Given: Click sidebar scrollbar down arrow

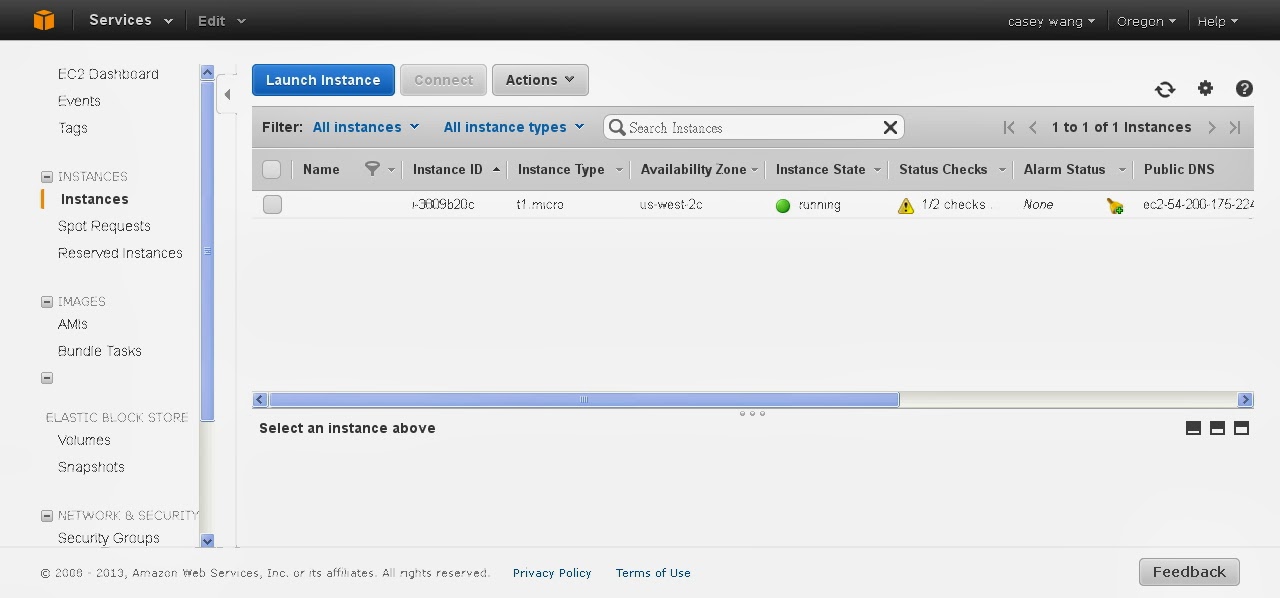Looking at the screenshot, I should (207, 541).
